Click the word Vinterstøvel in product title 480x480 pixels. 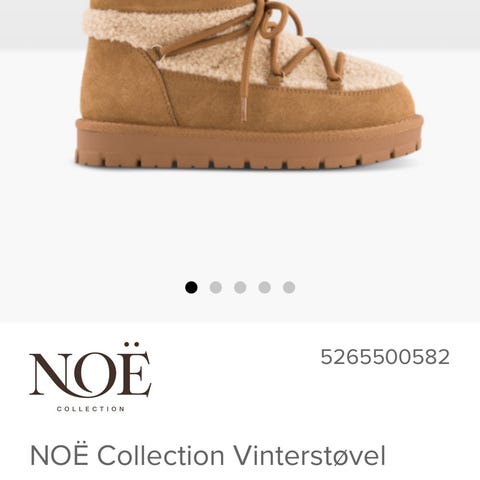pos(309,455)
